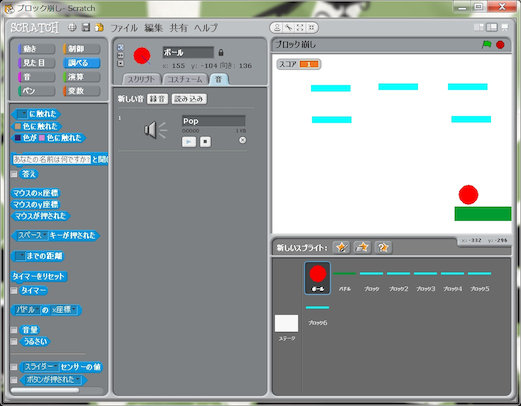Click the pink swatch in 色が block

pyautogui.click(x=42, y=138)
